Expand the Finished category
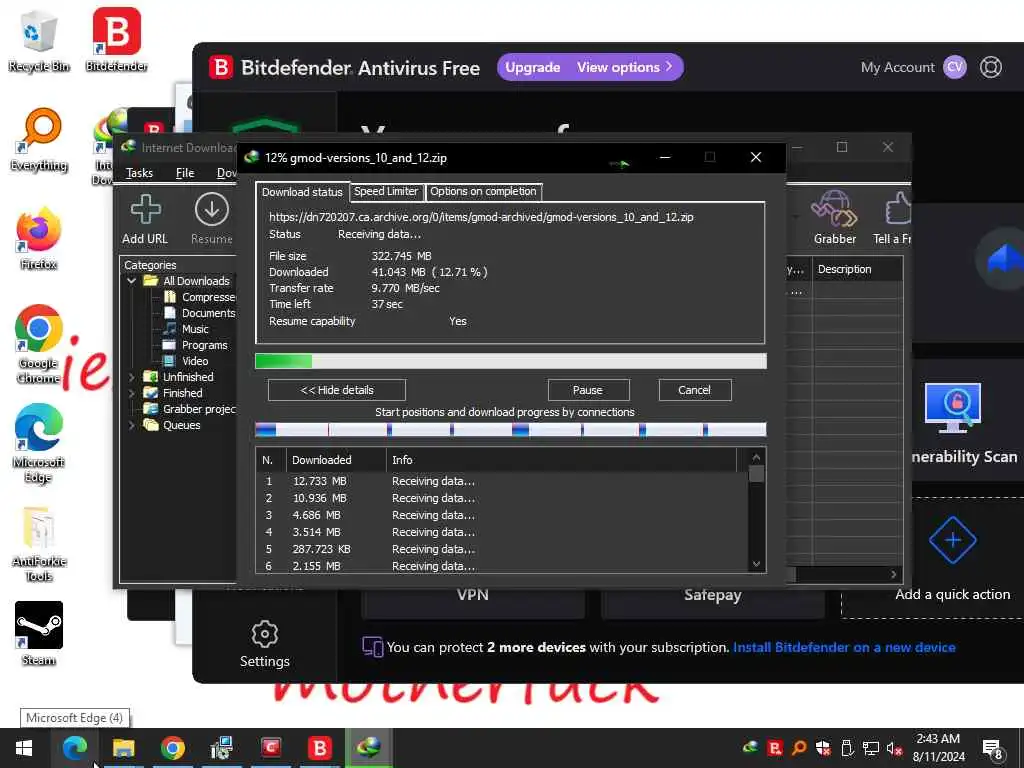 point(131,393)
